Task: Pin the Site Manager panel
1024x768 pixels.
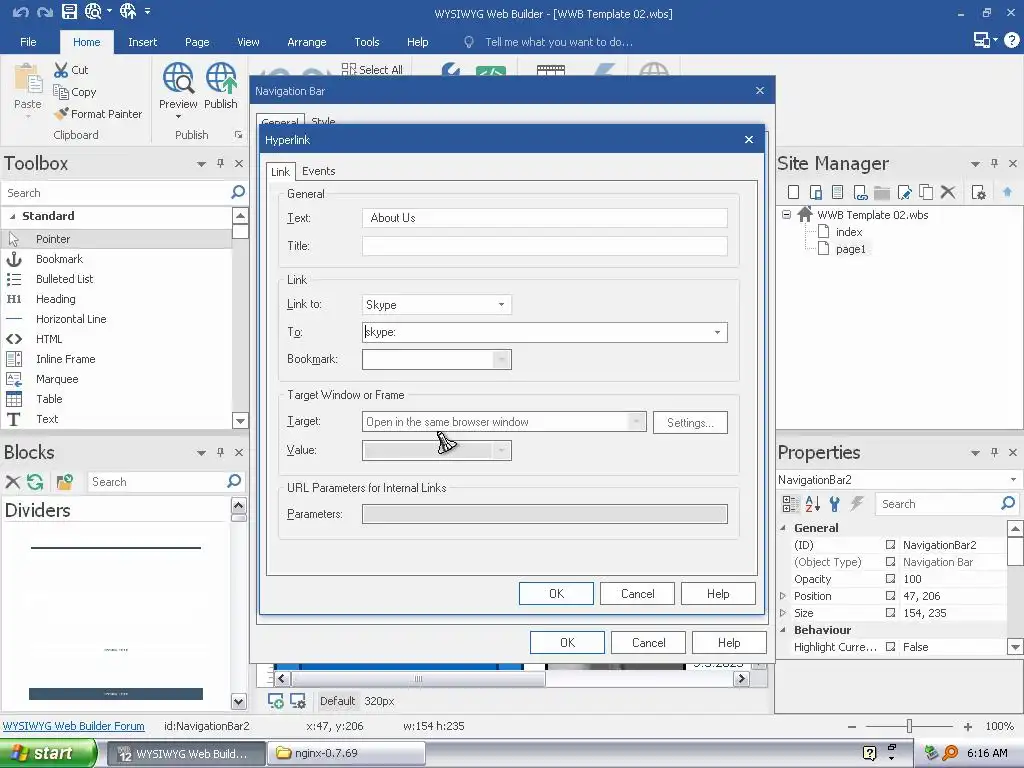Action: [x=995, y=163]
